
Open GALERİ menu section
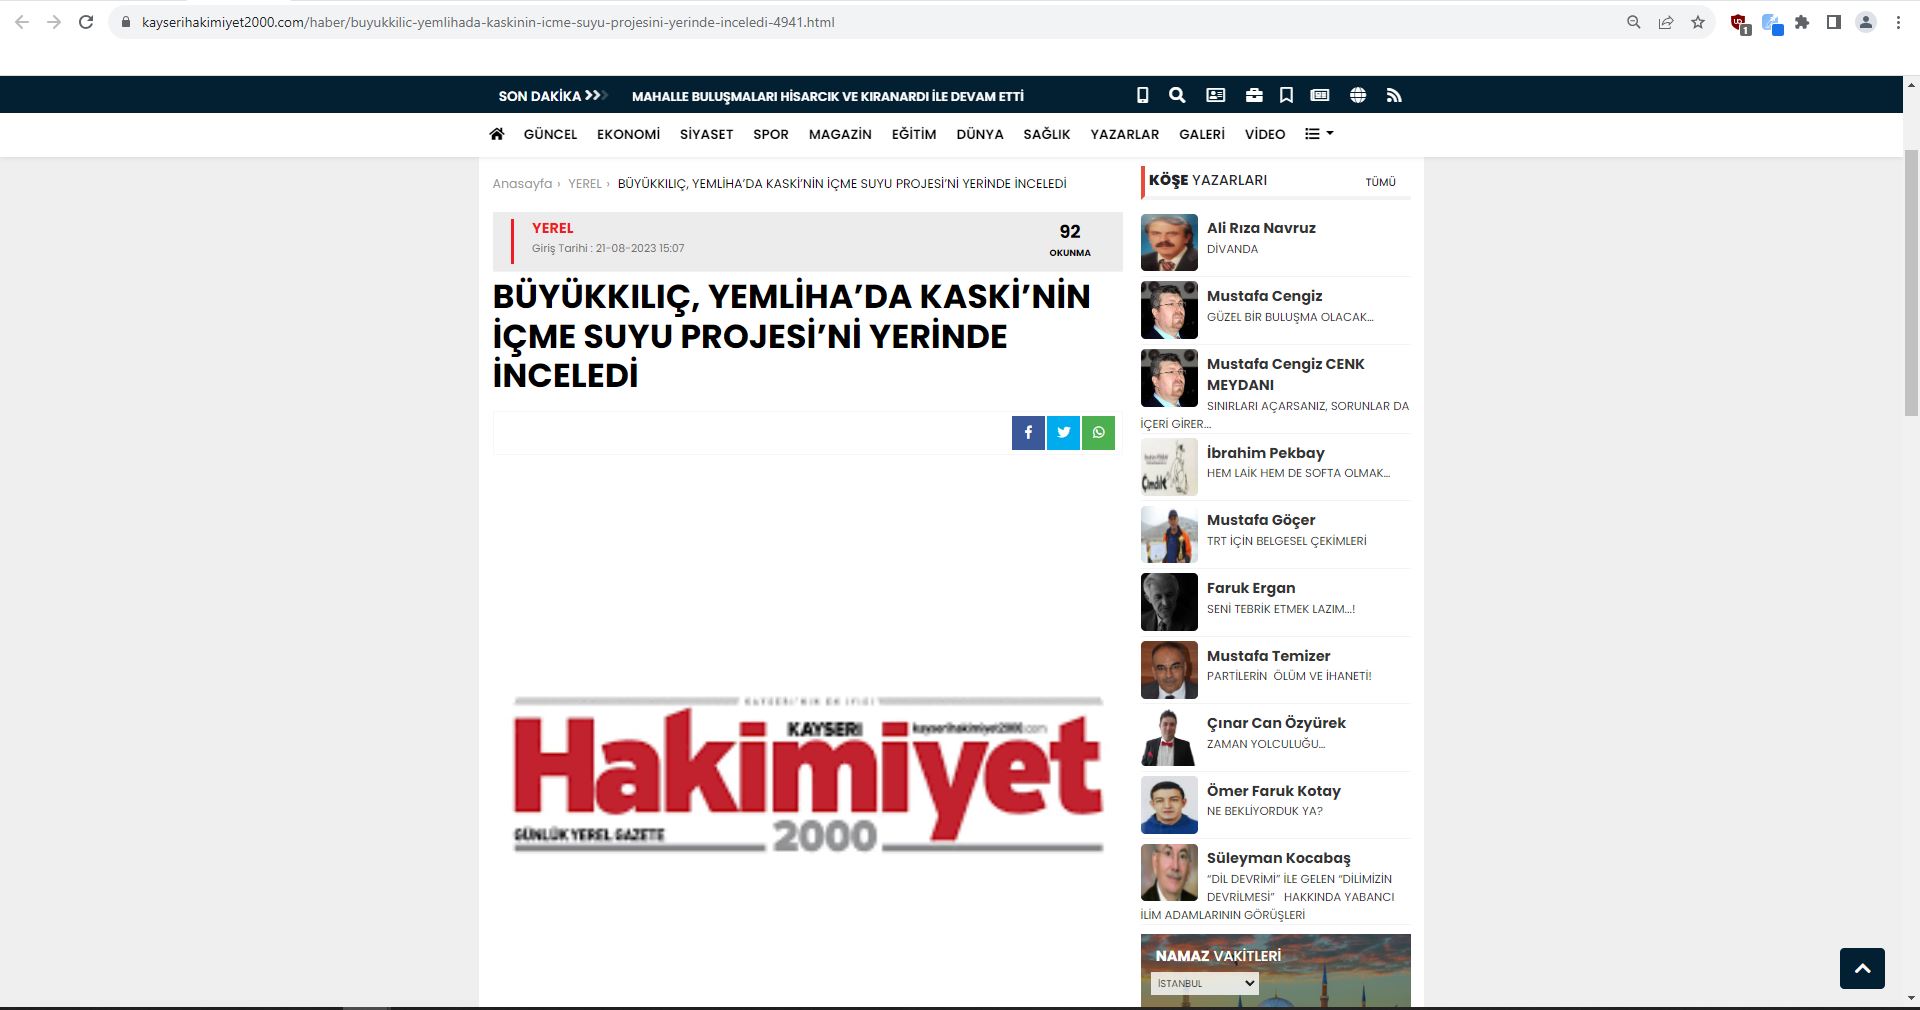click(1202, 134)
